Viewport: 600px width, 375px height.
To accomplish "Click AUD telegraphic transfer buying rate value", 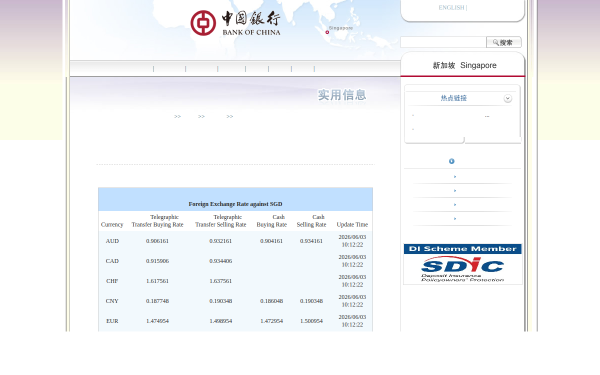I will tap(157, 241).
